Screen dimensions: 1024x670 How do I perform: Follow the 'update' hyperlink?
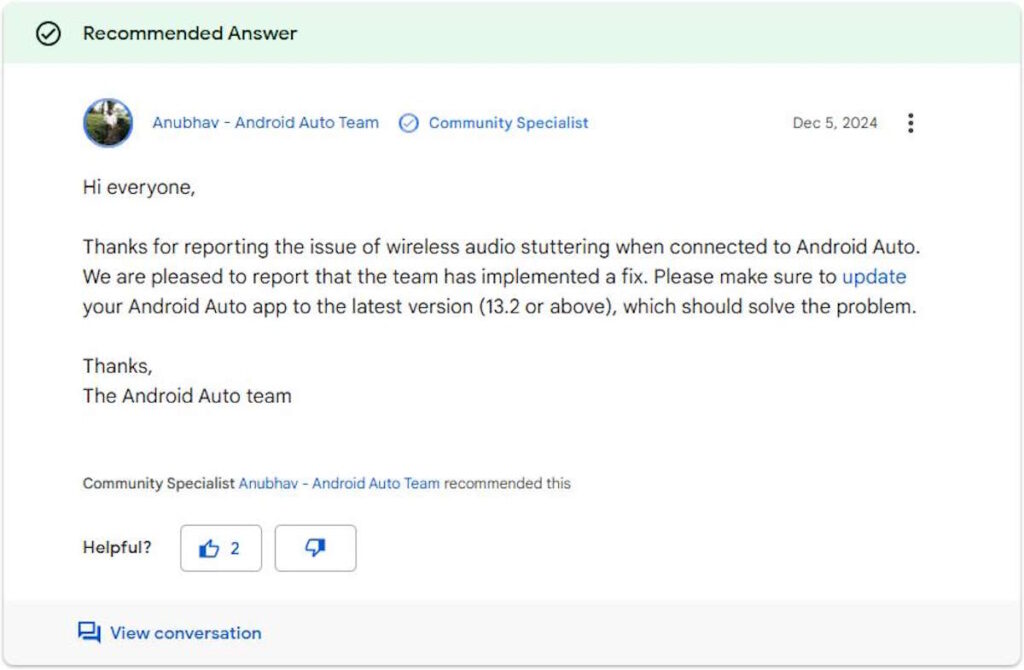(x=874, y=277)
